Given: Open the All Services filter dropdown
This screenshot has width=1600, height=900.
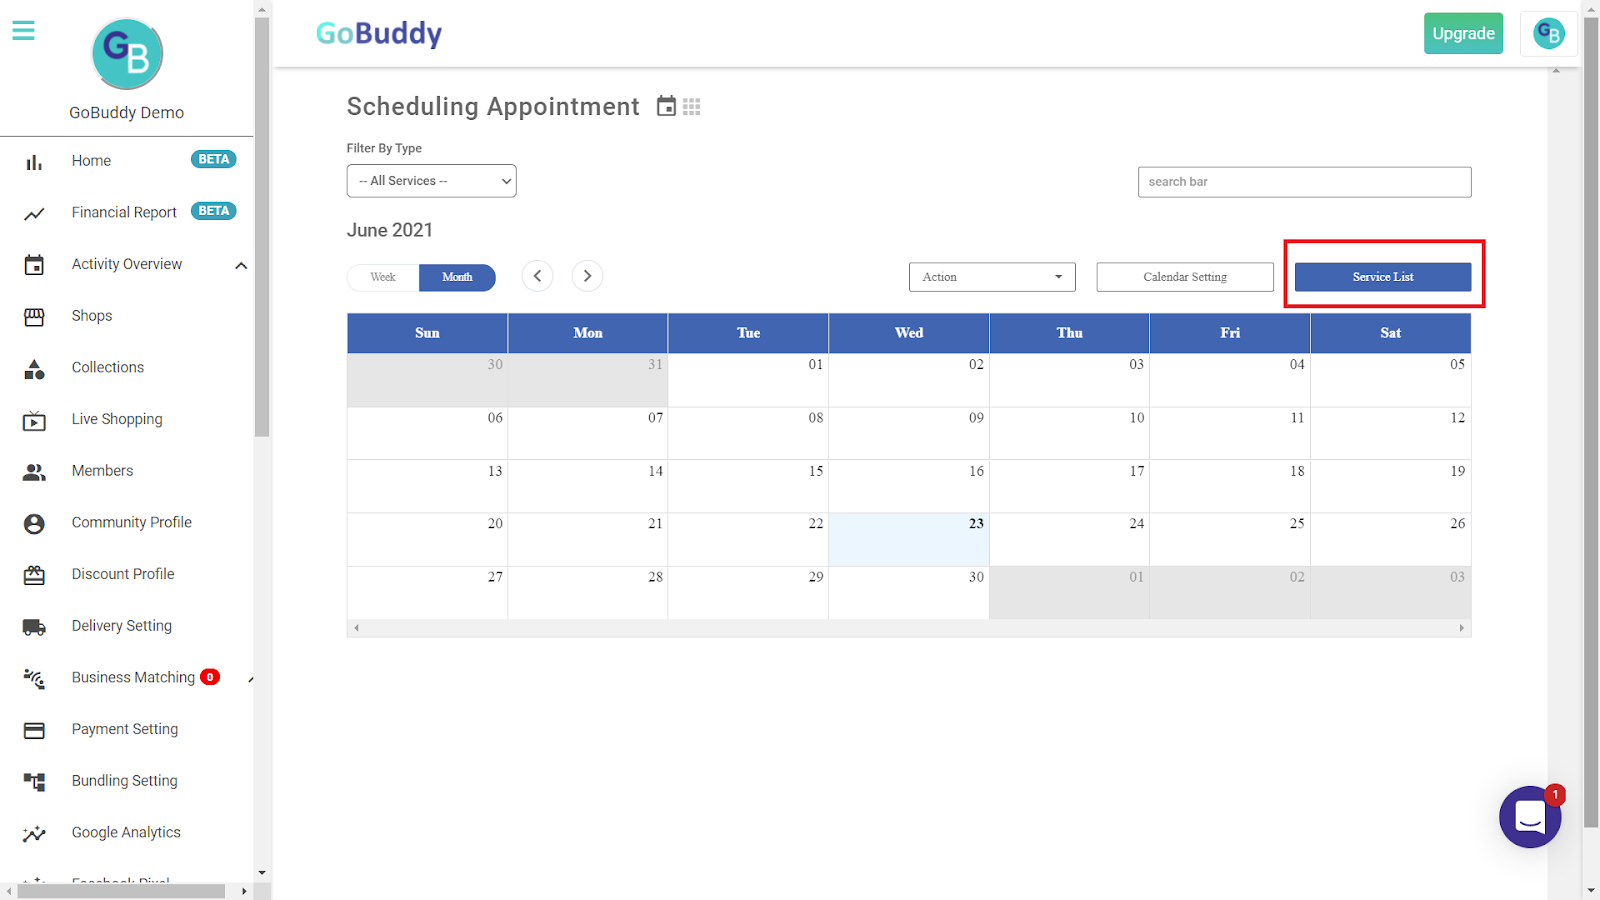Looking at the screenshot, I should click(432, 181).
